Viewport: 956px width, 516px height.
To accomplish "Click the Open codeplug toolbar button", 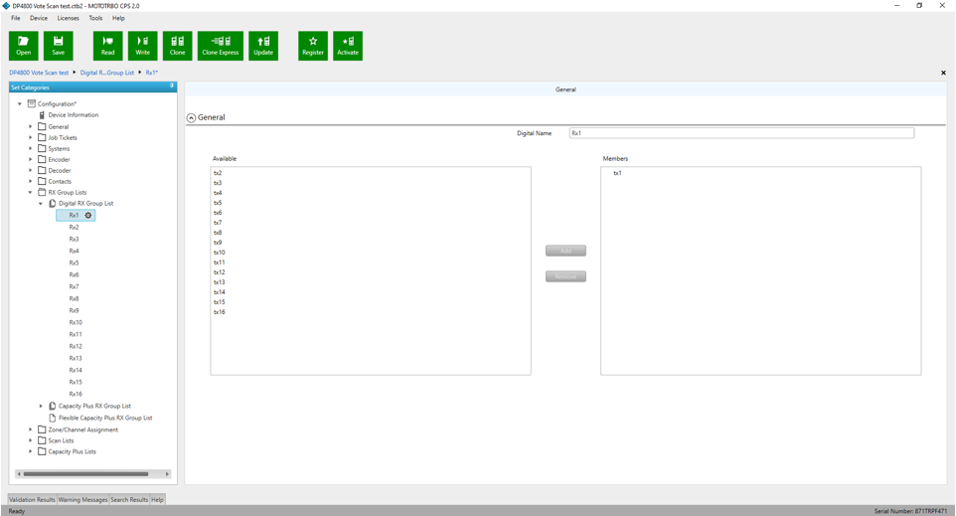I will [23, 45].
